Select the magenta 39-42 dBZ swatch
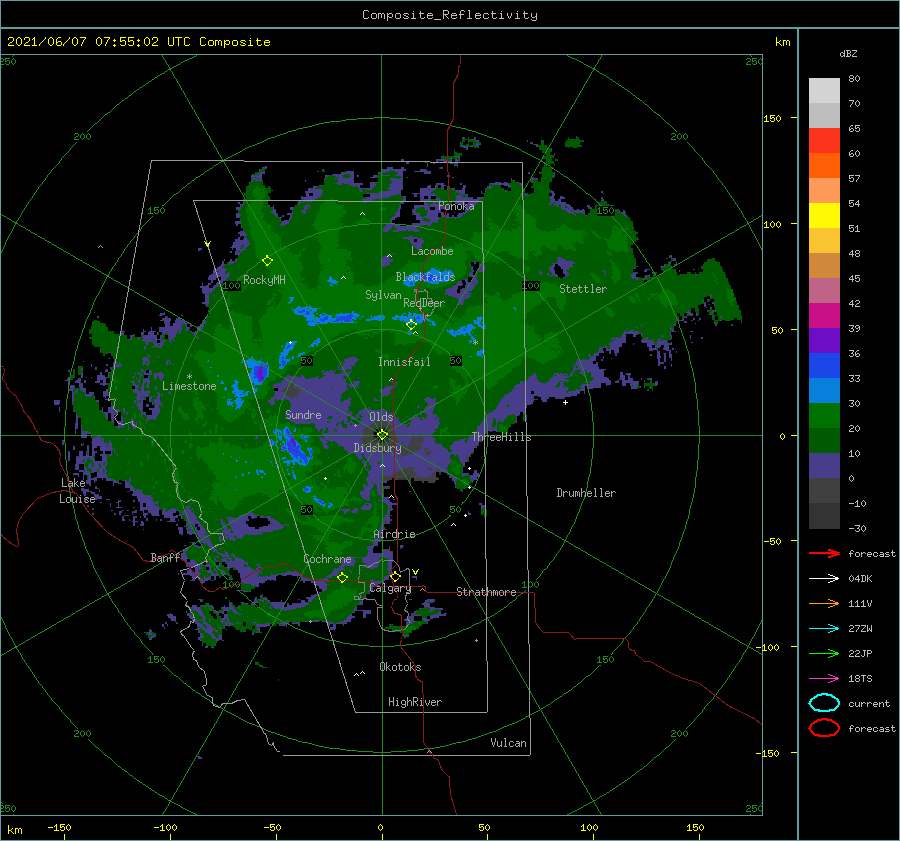This screenshot has width=900, height=841. click(x=824, y=315)
